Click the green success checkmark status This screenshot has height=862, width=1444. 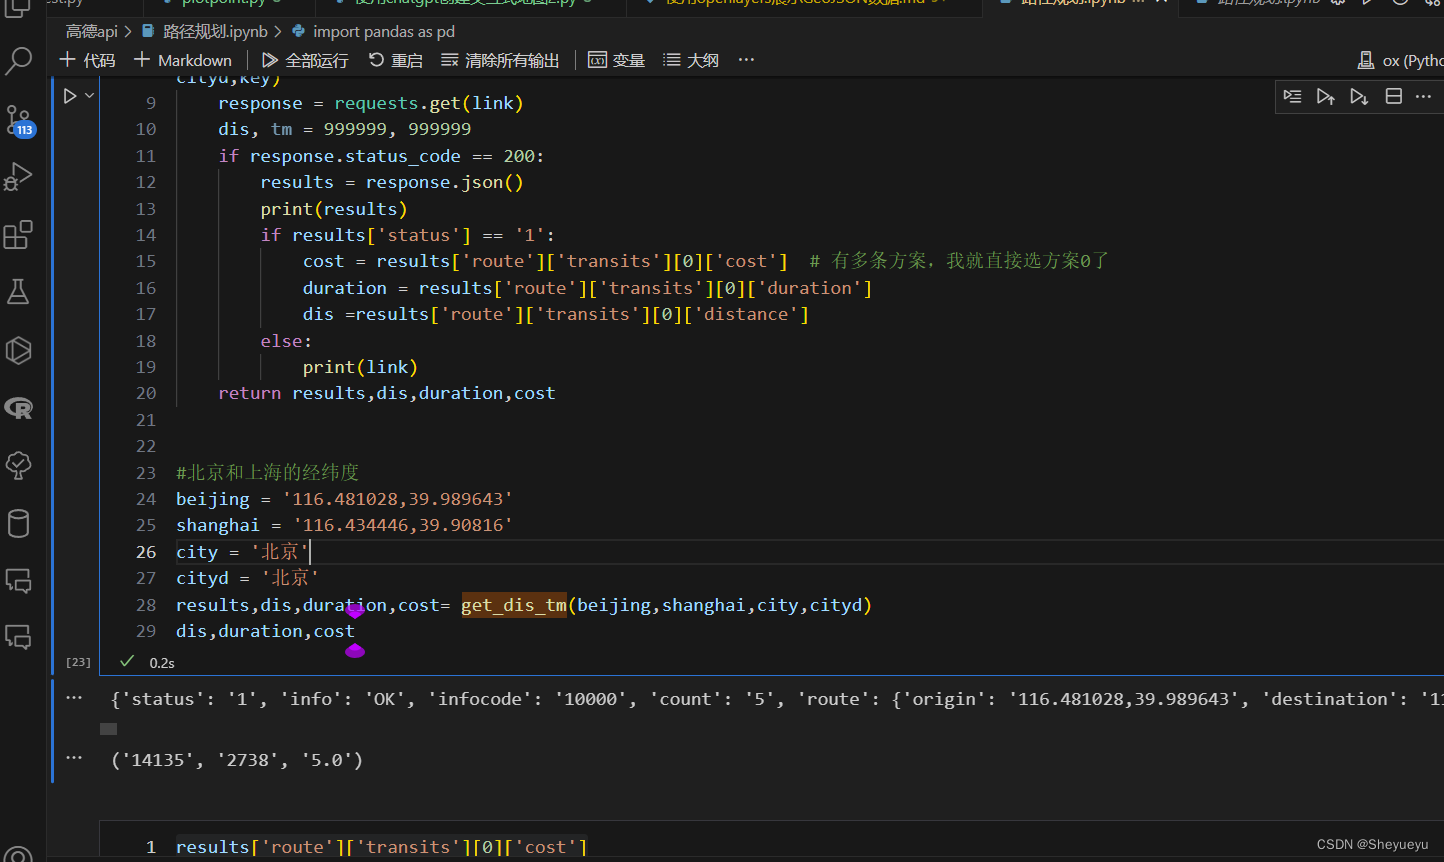(127, 661)
